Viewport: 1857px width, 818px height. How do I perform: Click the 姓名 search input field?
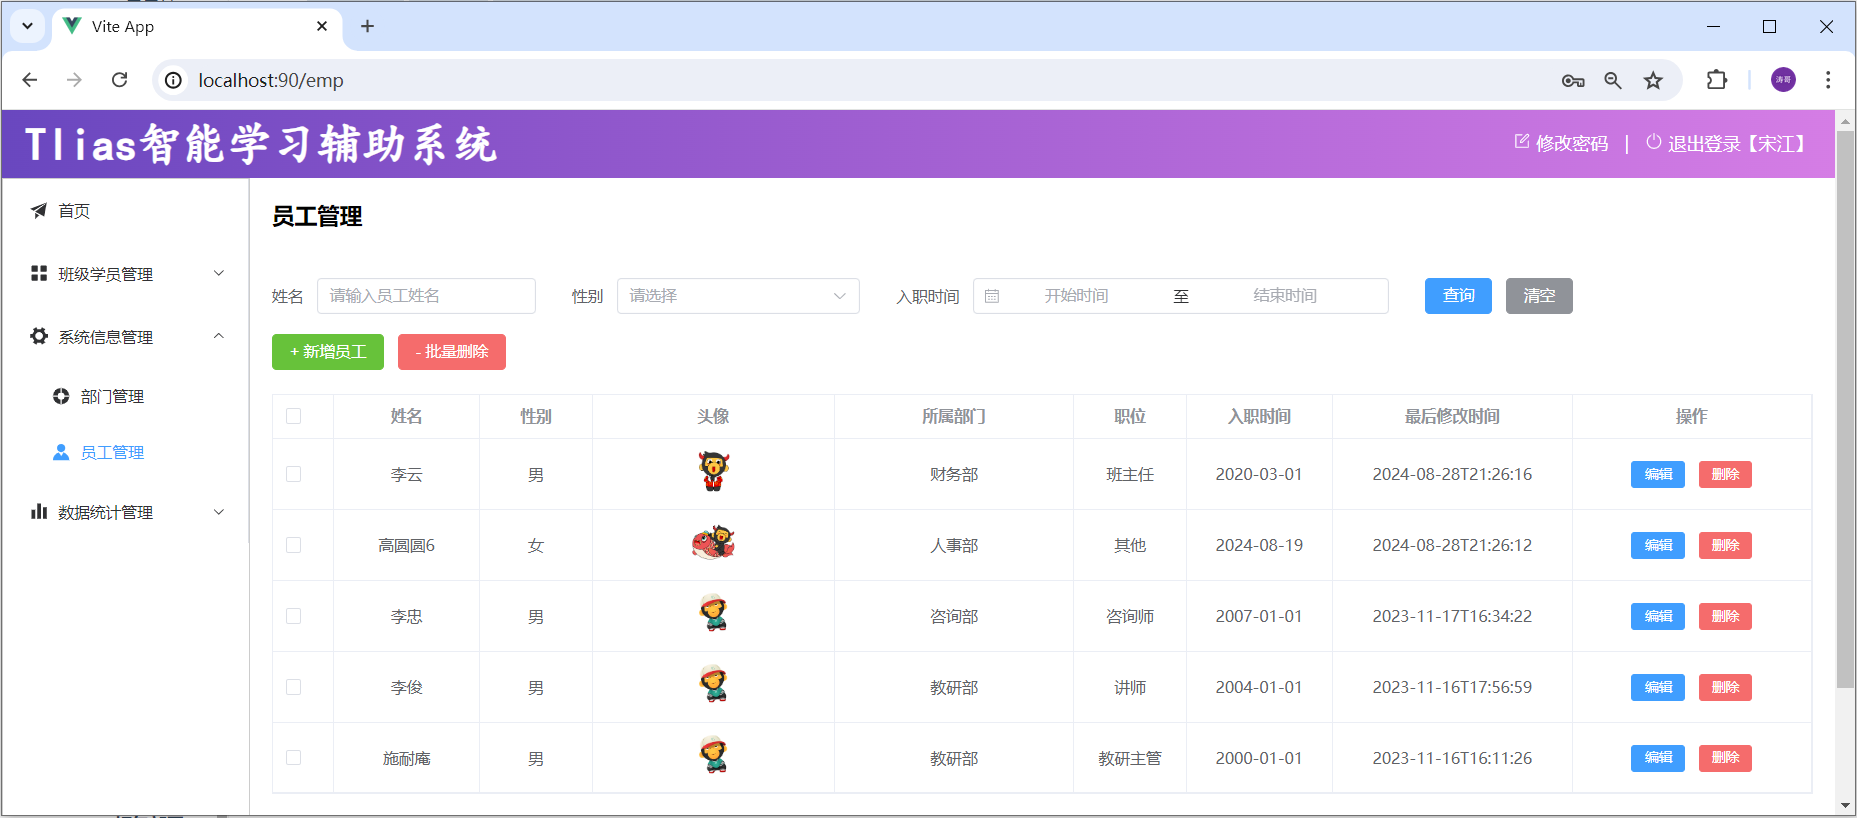426,296
